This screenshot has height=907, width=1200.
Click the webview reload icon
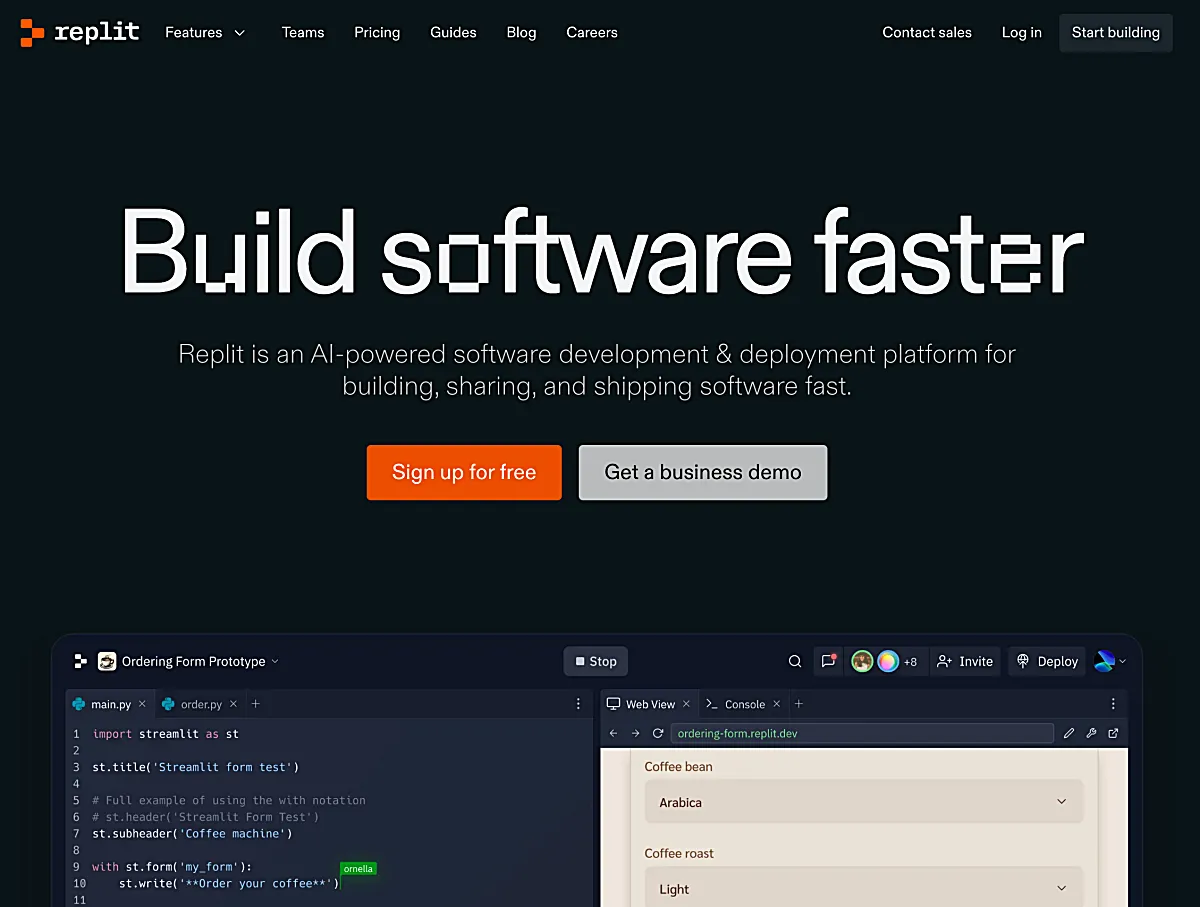658,733
